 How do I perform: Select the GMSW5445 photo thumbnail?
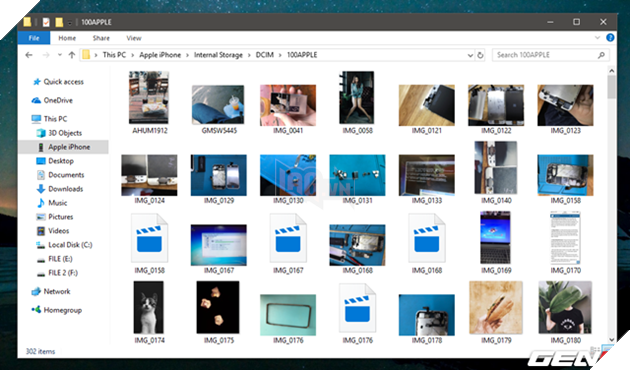pyautogui.click(x=218, y=105)
